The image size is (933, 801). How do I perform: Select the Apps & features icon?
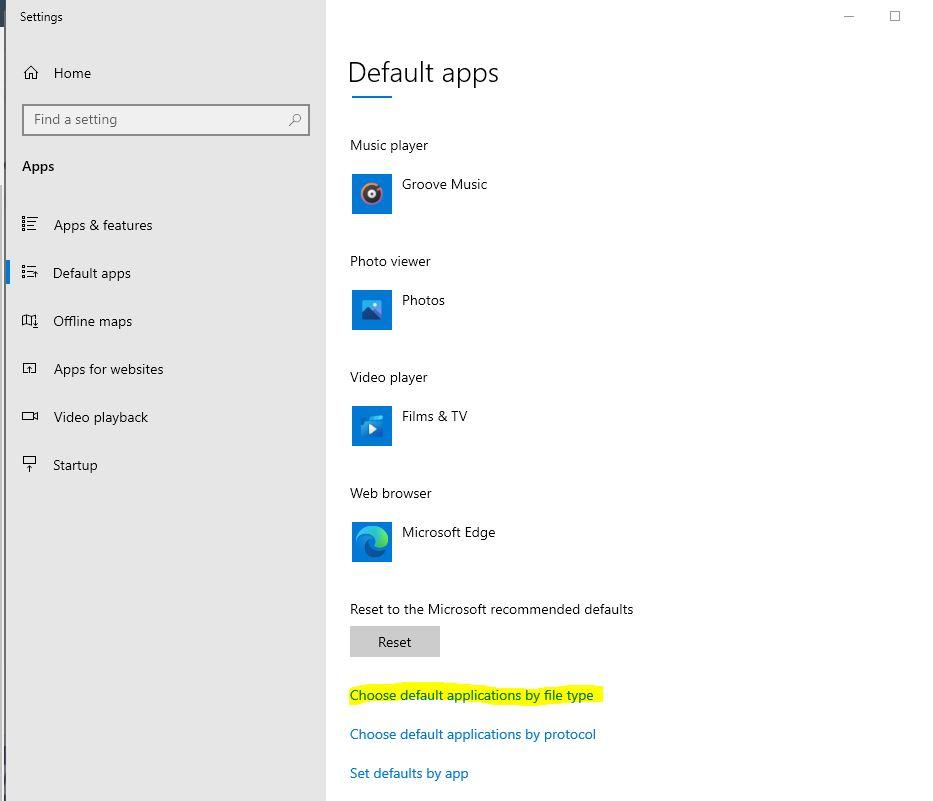31,225
